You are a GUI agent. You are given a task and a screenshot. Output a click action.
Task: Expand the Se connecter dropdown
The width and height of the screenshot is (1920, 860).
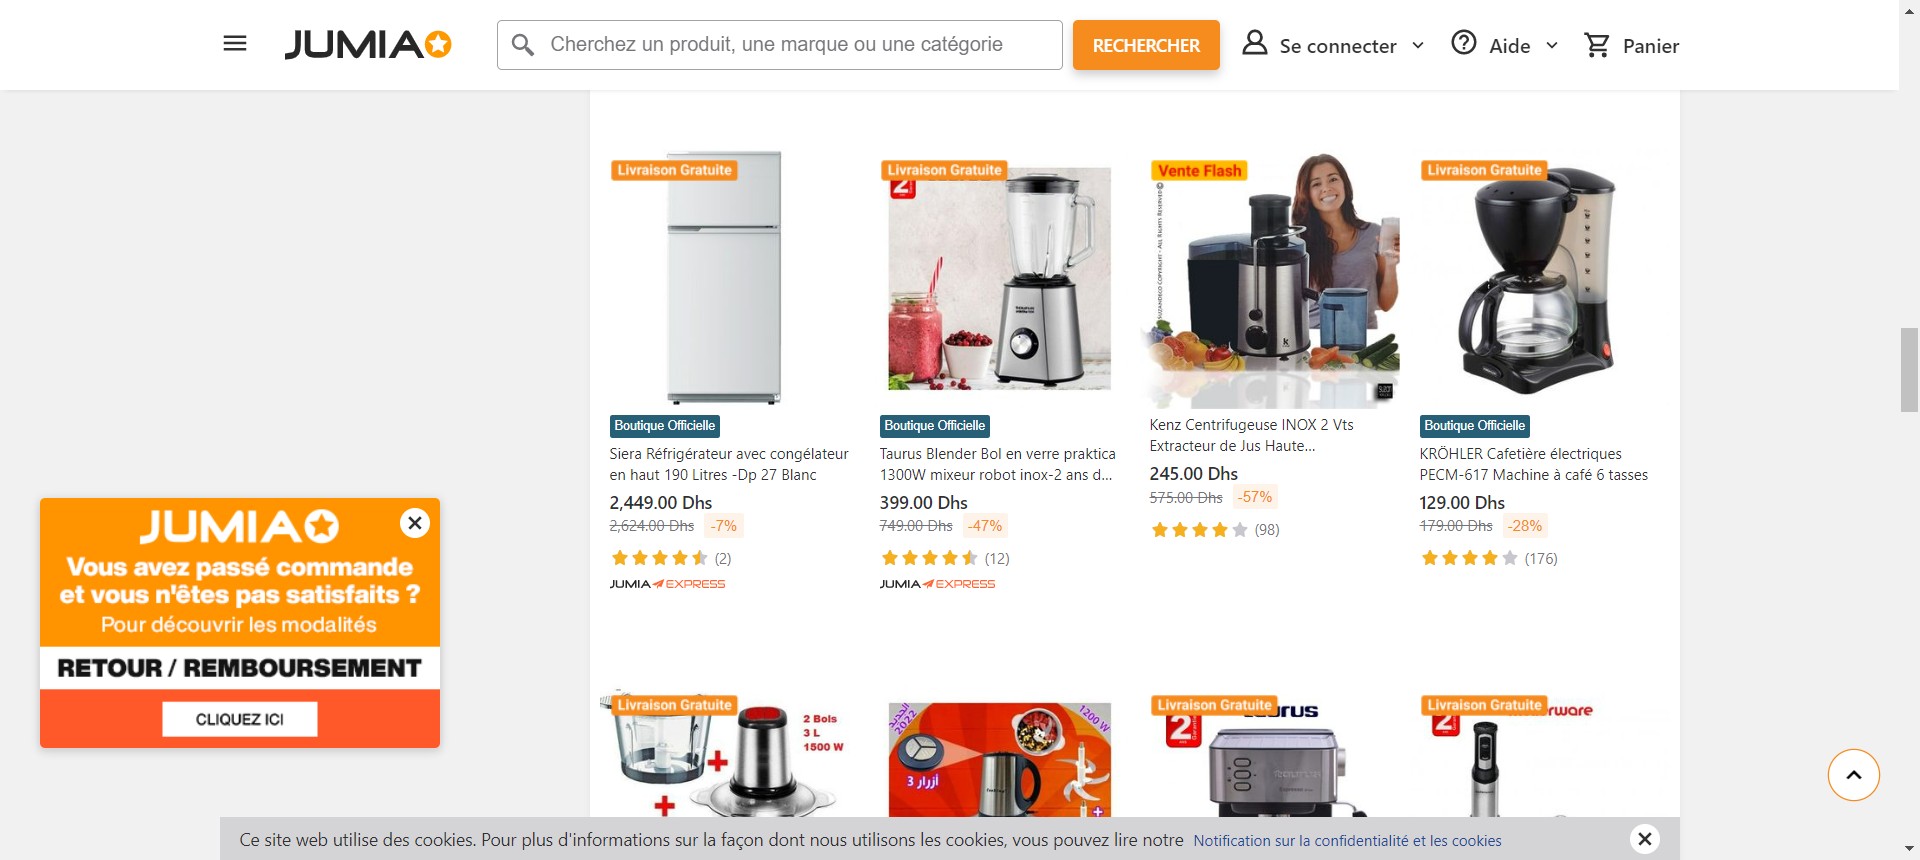click(x=1418, y=46)
